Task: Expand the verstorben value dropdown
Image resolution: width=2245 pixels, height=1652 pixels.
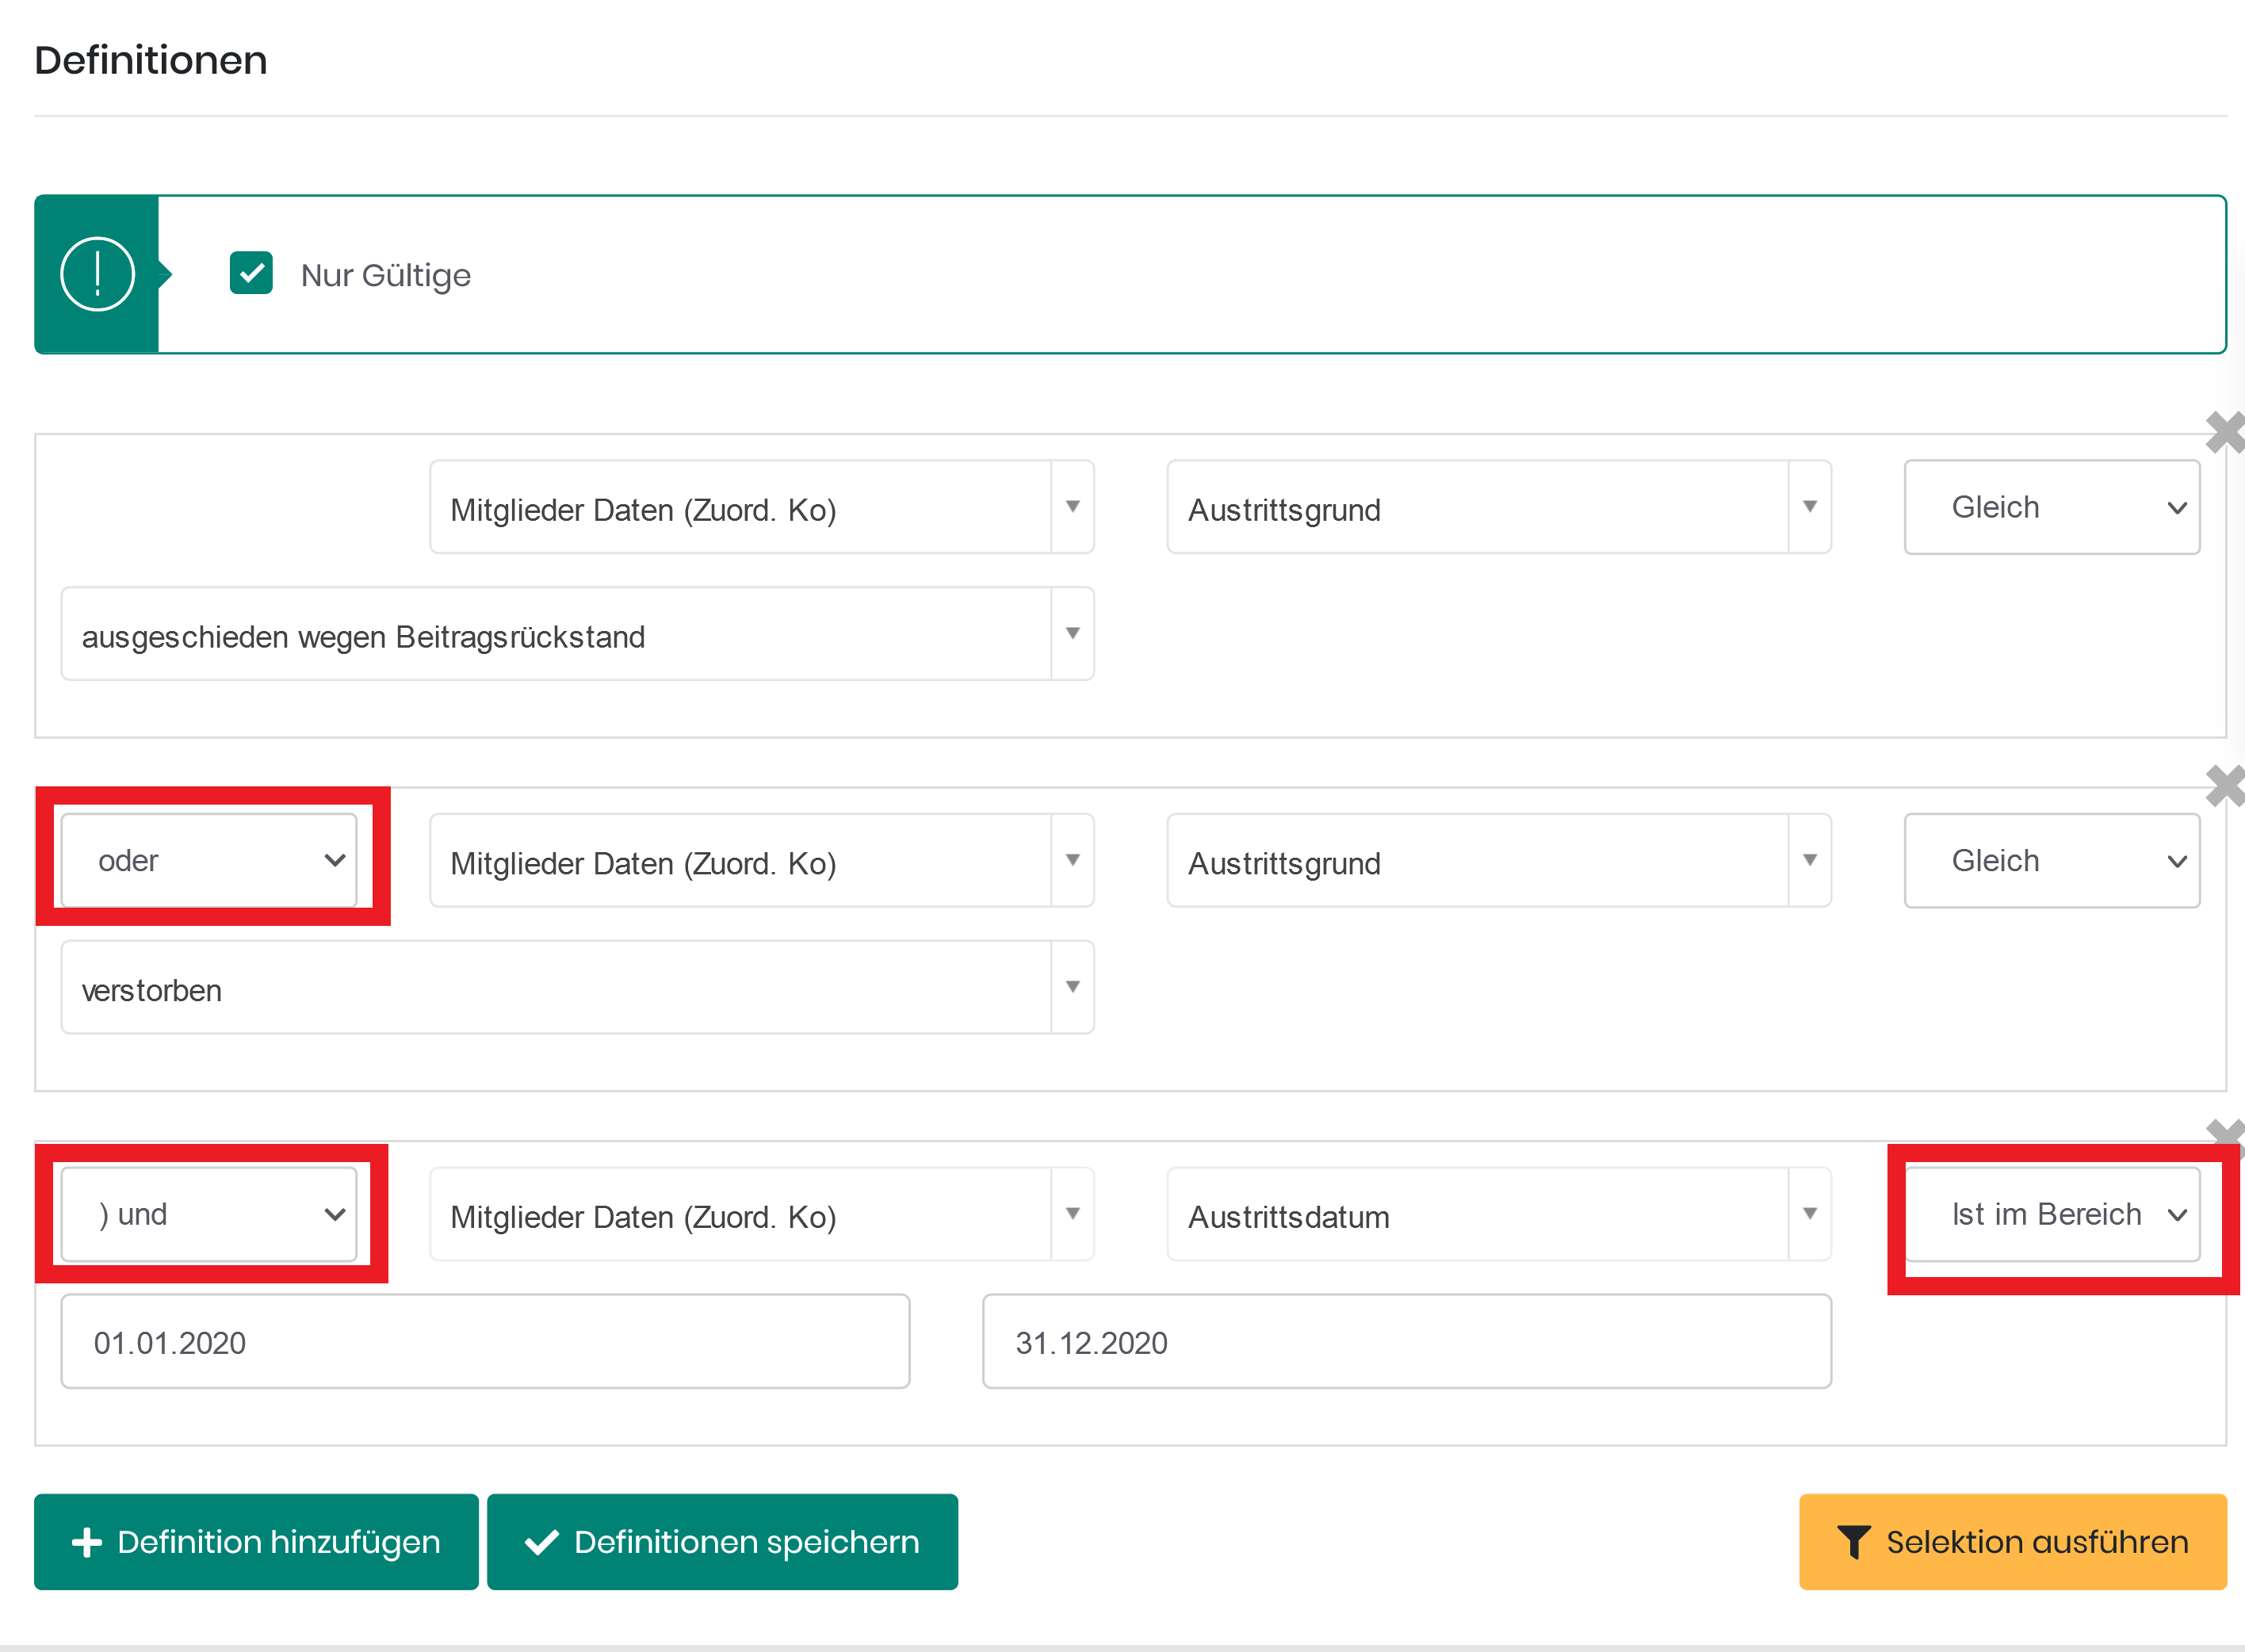Action: tap(577, 988)
